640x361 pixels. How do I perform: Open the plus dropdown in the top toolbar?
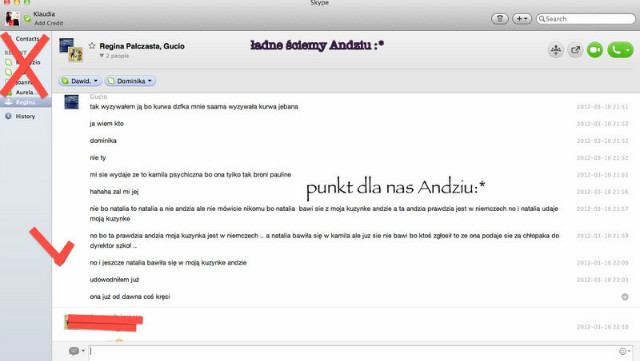[522, 19]
